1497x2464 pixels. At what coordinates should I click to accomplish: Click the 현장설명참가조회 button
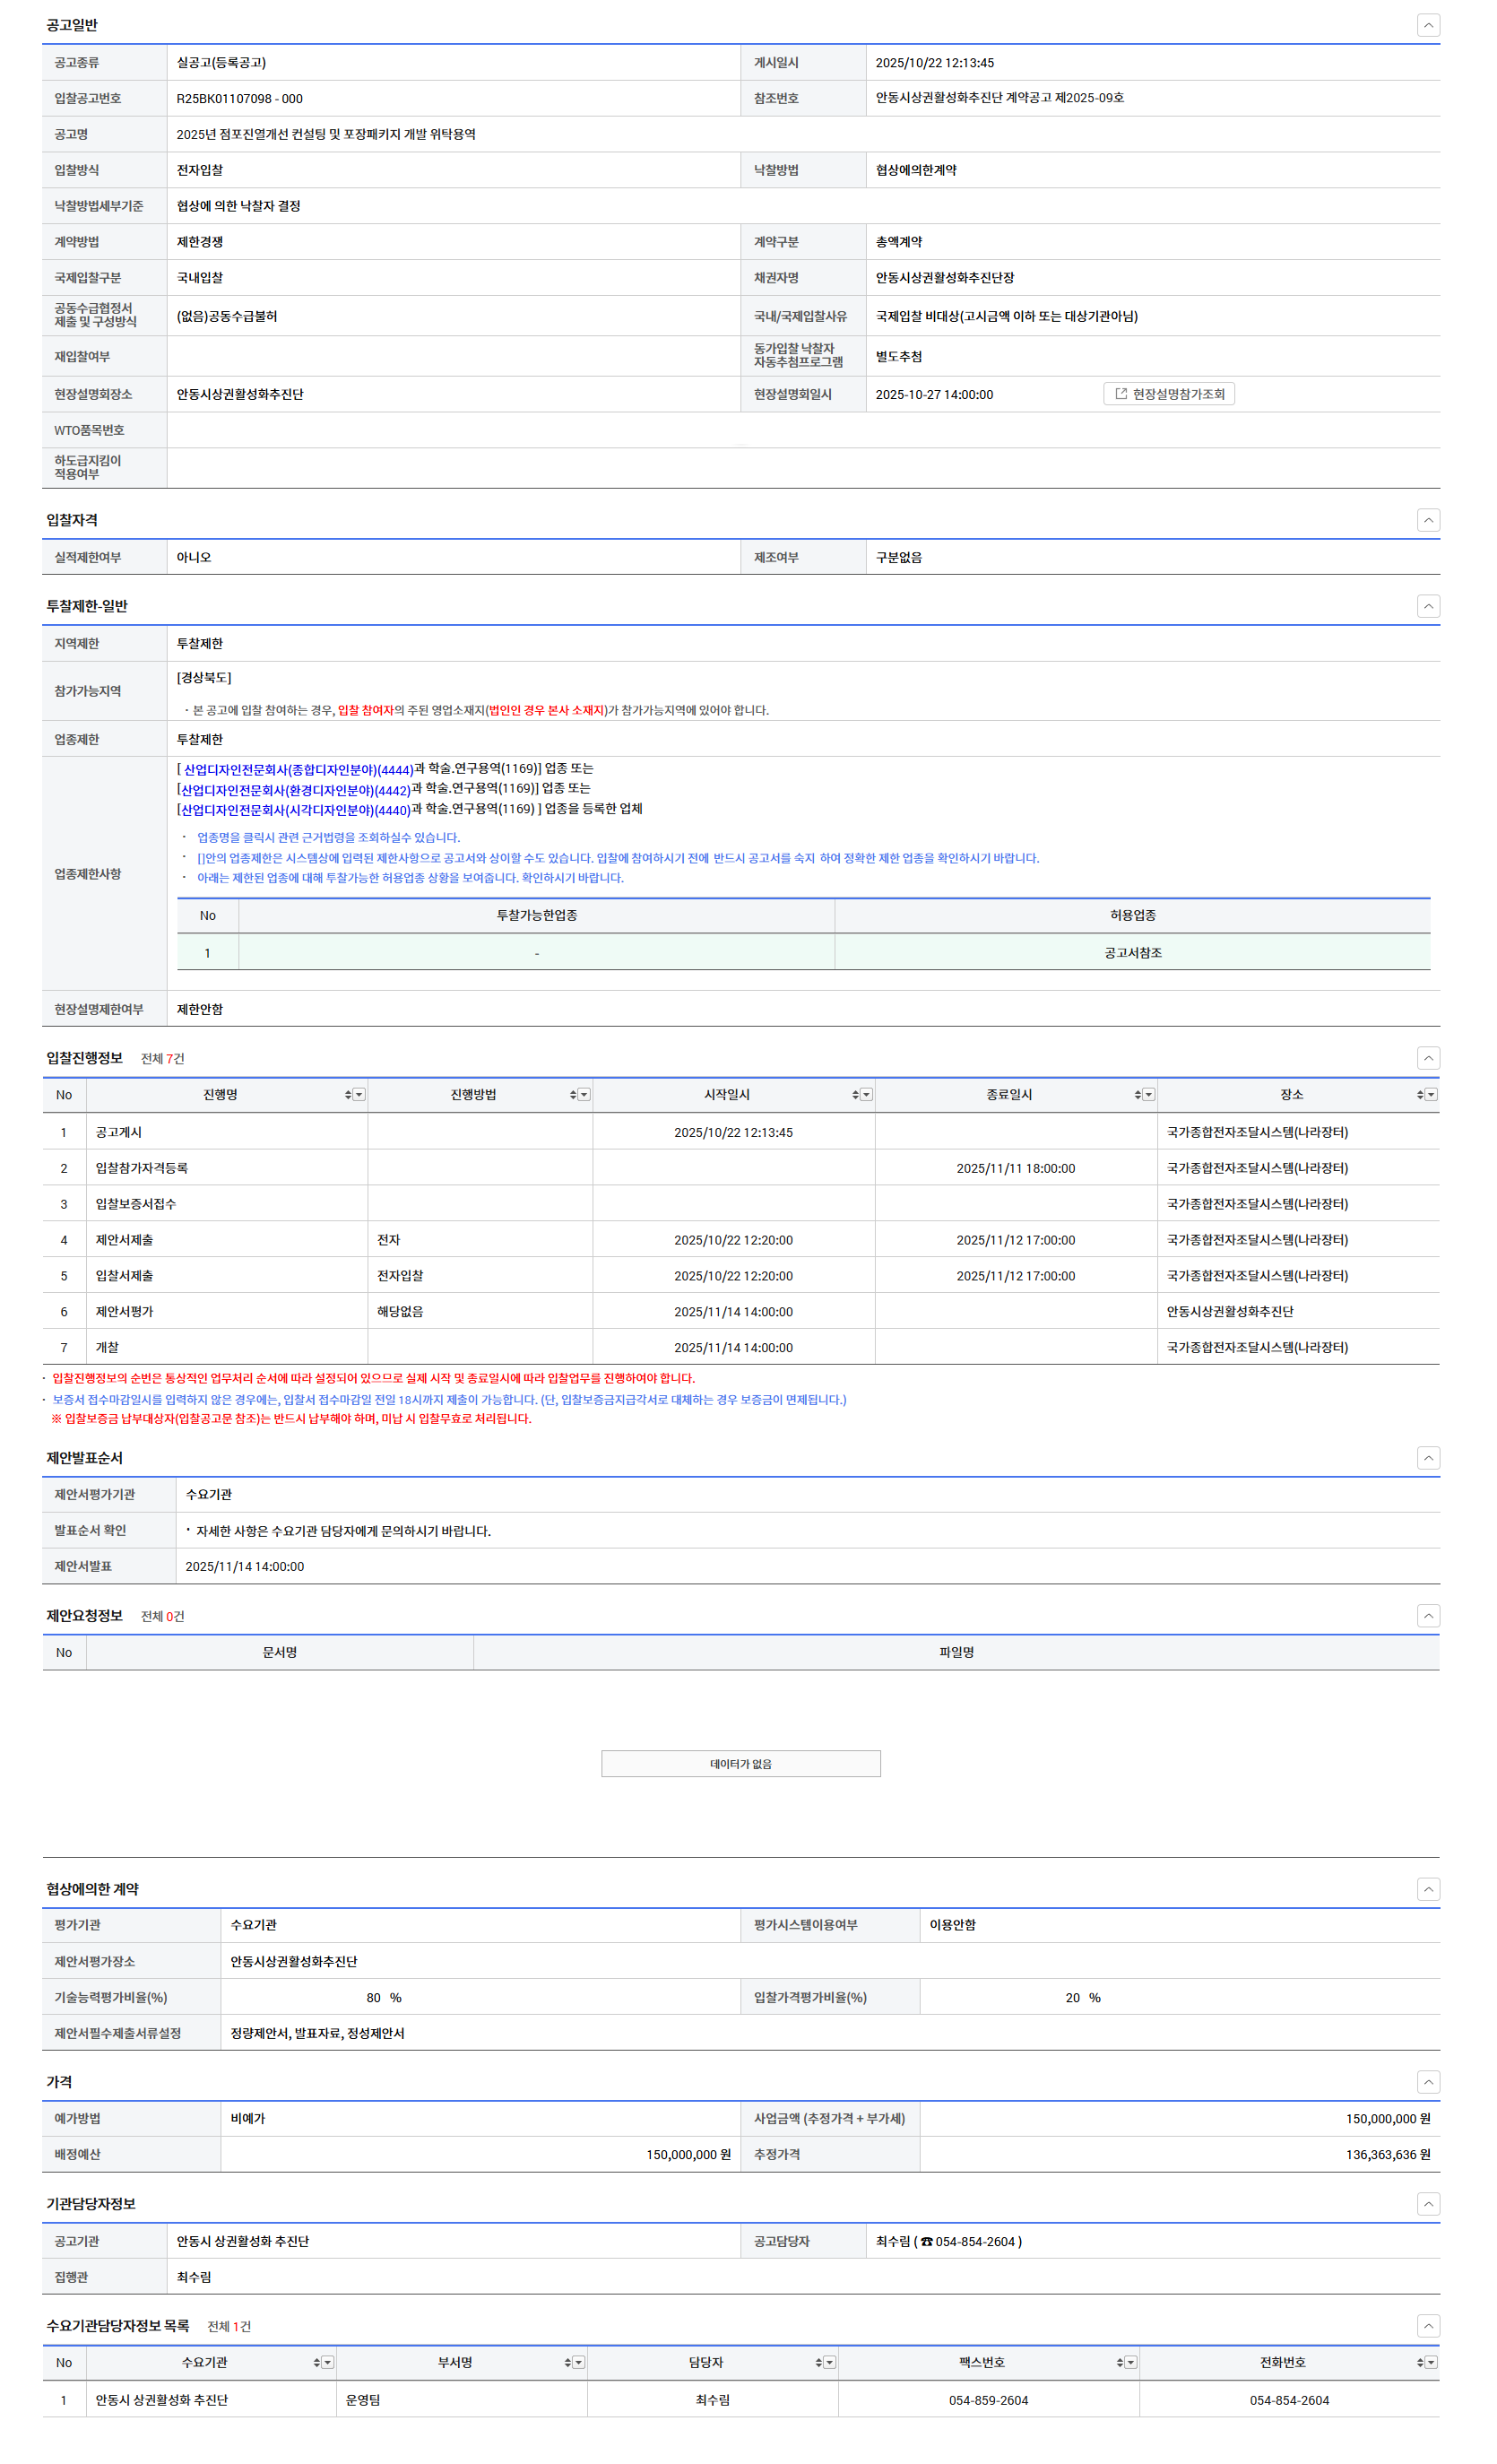pos(1168,394)
